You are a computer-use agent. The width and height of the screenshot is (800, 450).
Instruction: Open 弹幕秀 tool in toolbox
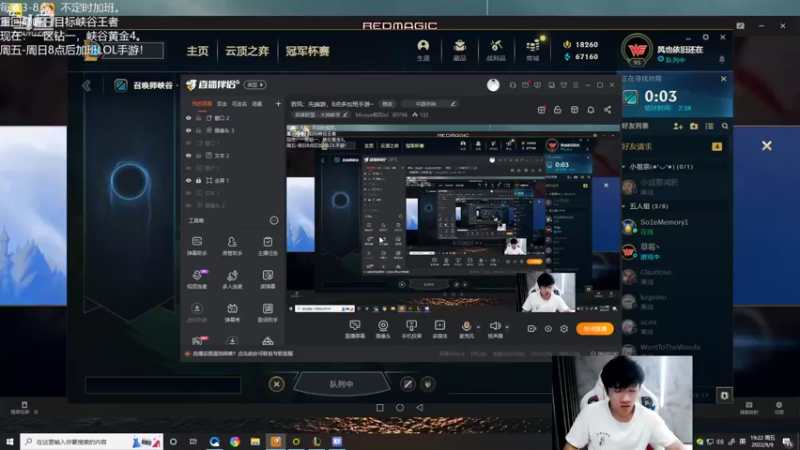[232, 312]
